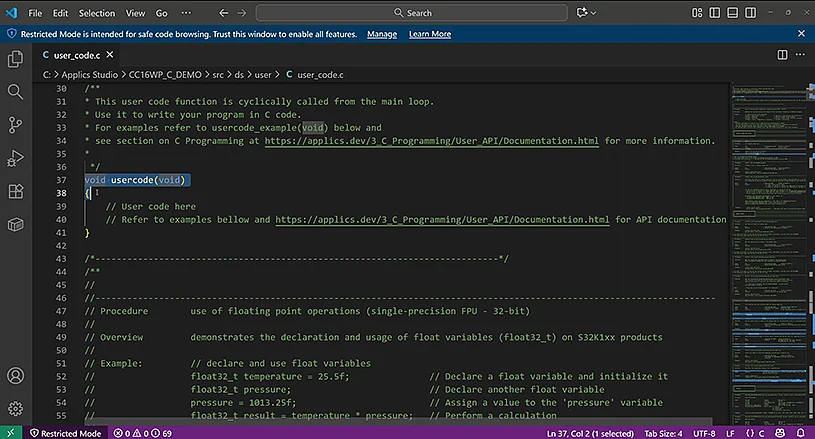
Task: Change the LF end of line sequence
Action: click(730, 433)
